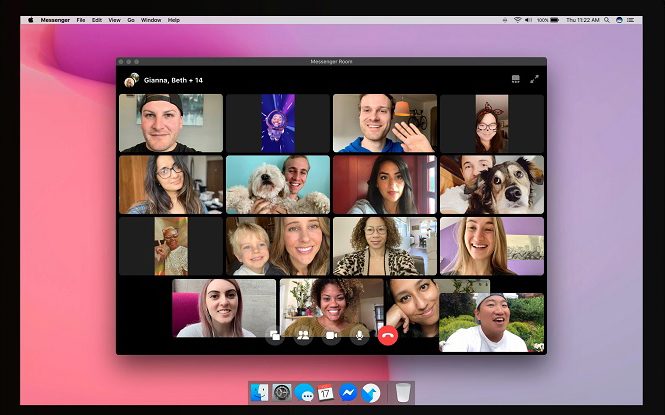Click the Messenger app menu

(55, 20)
